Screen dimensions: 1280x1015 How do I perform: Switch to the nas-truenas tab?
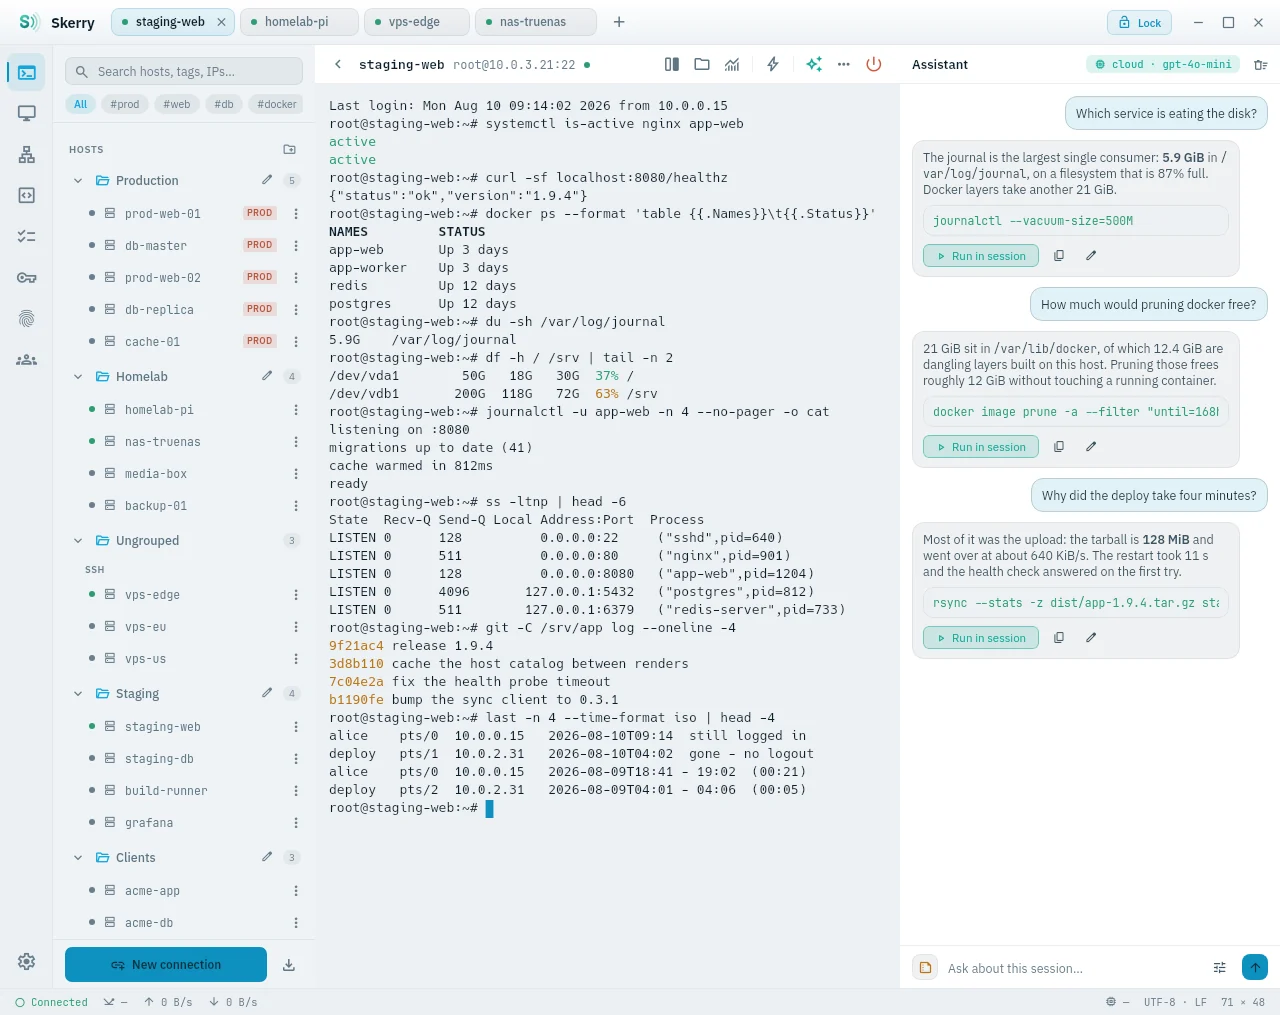pyautogui.click(x=535, y=22)
